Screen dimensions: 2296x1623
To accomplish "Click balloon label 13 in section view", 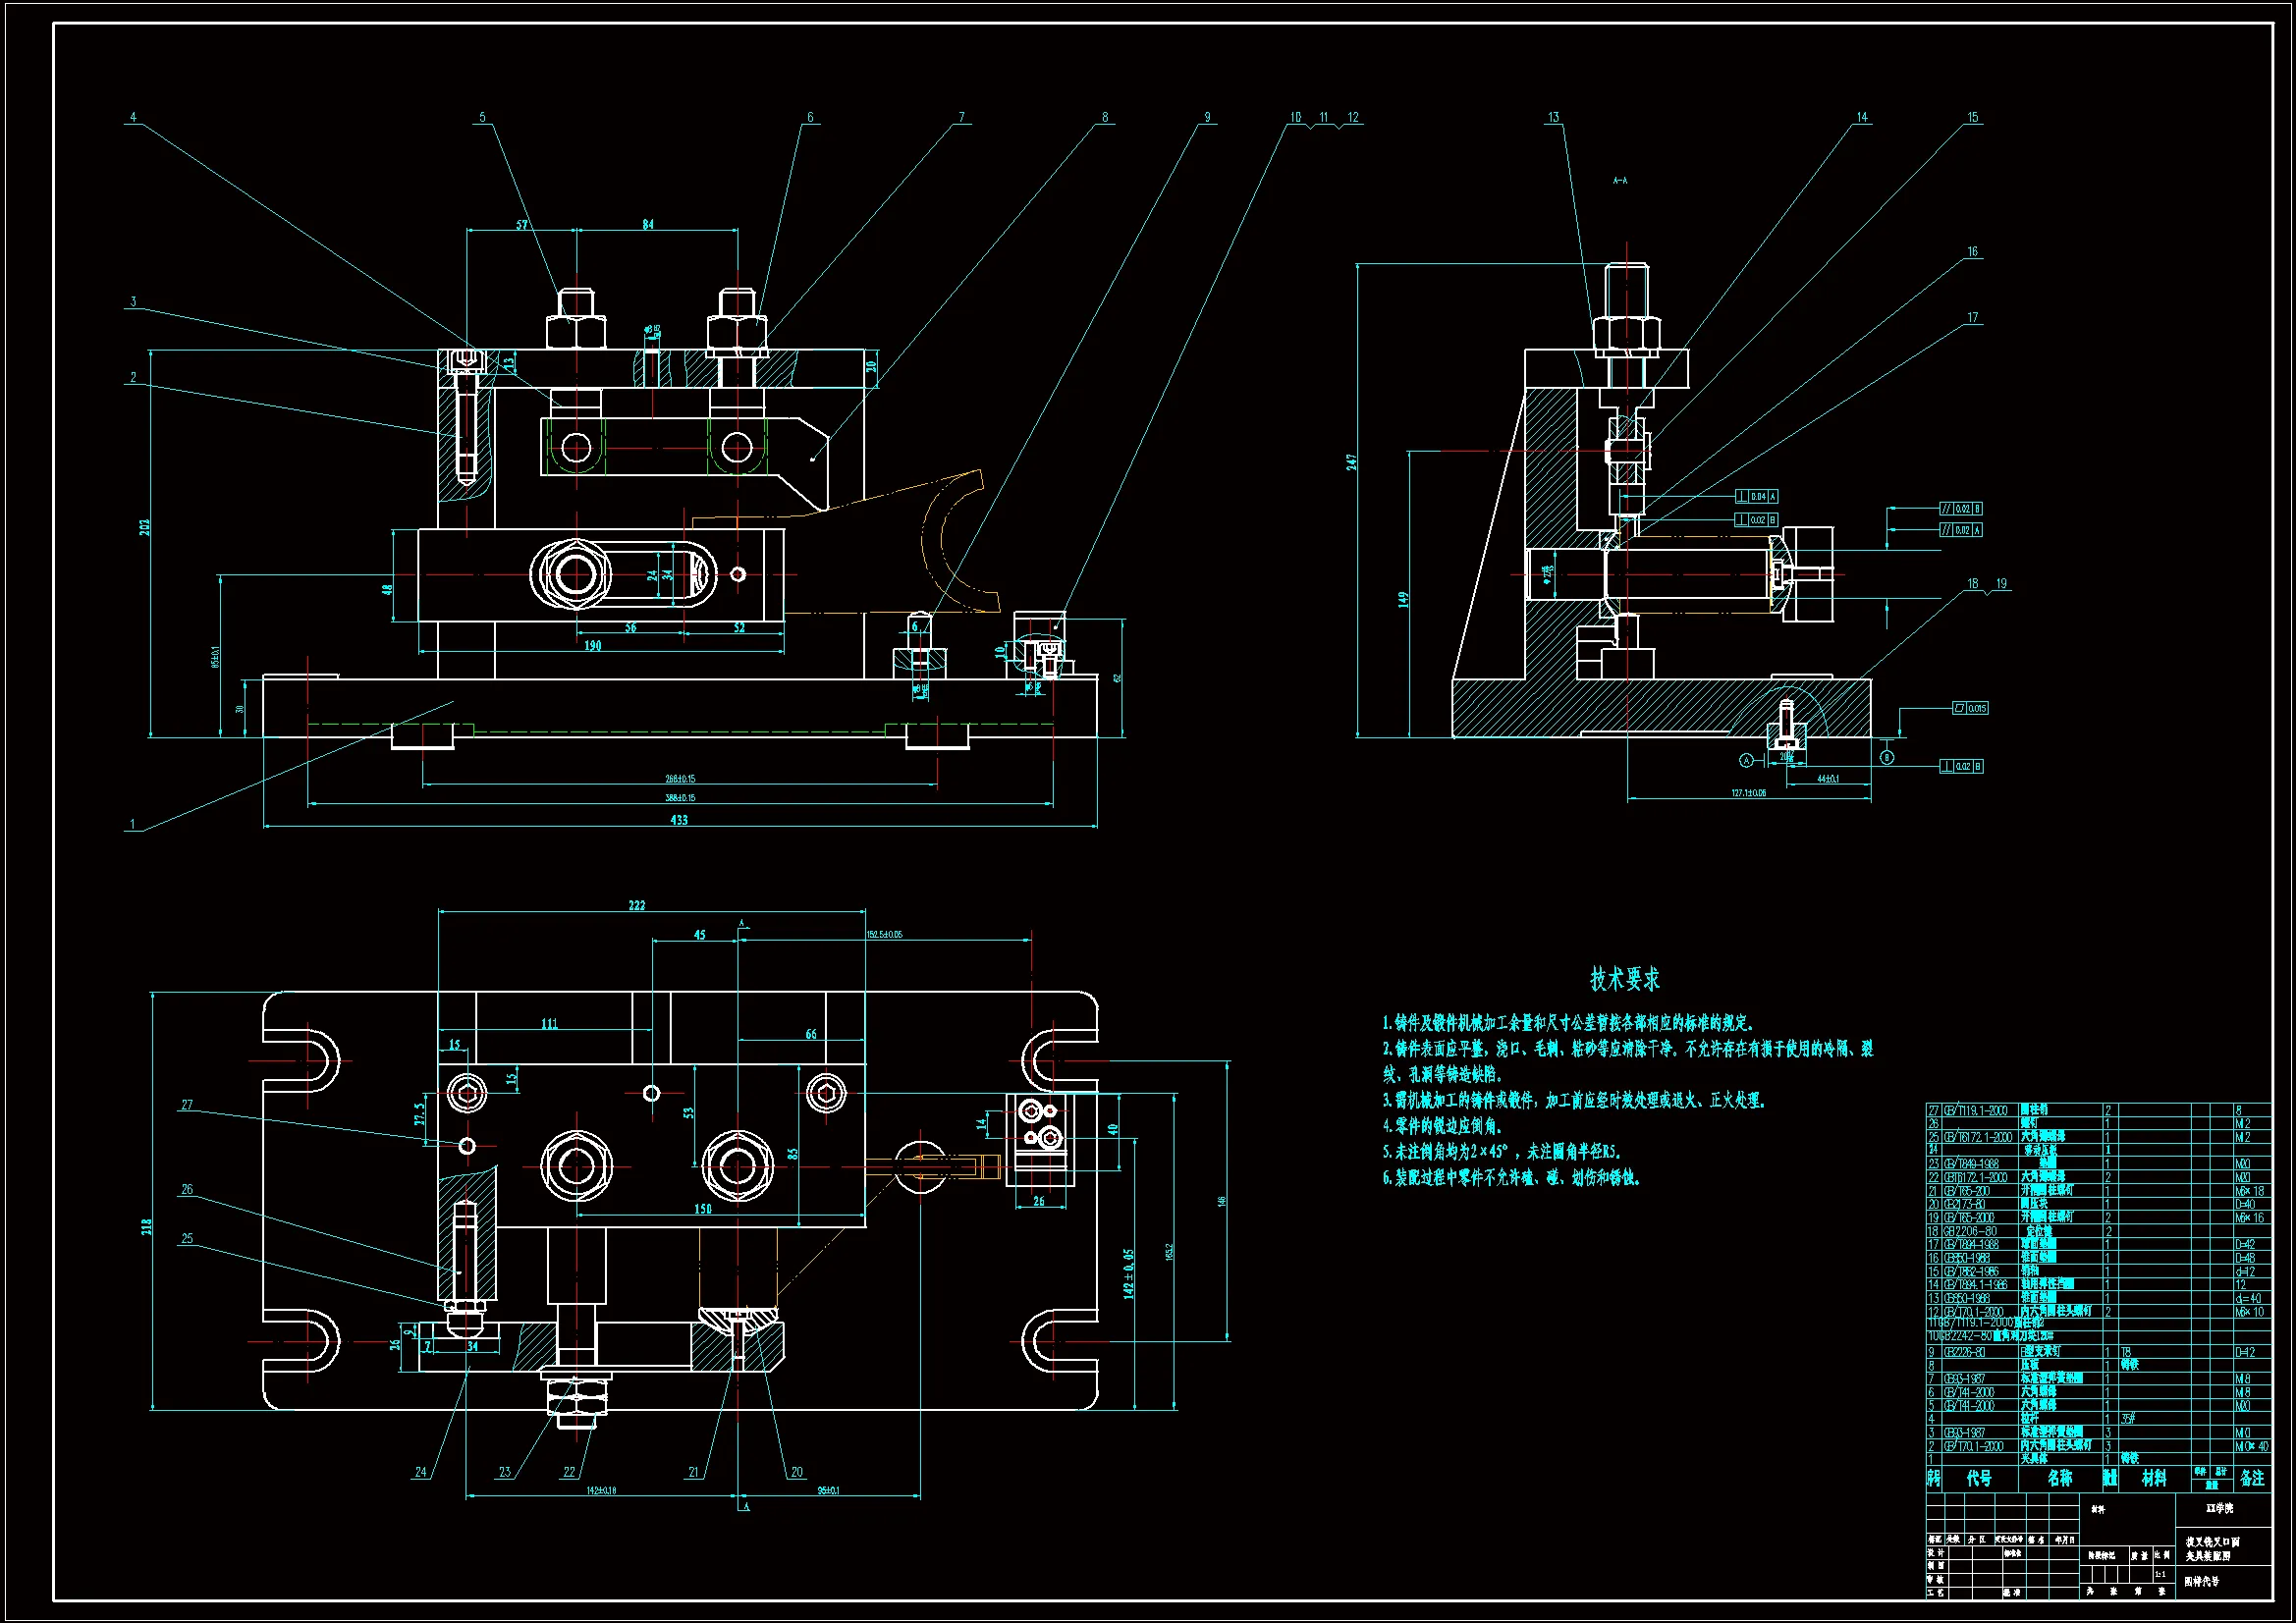I will tap(1553, 117).
